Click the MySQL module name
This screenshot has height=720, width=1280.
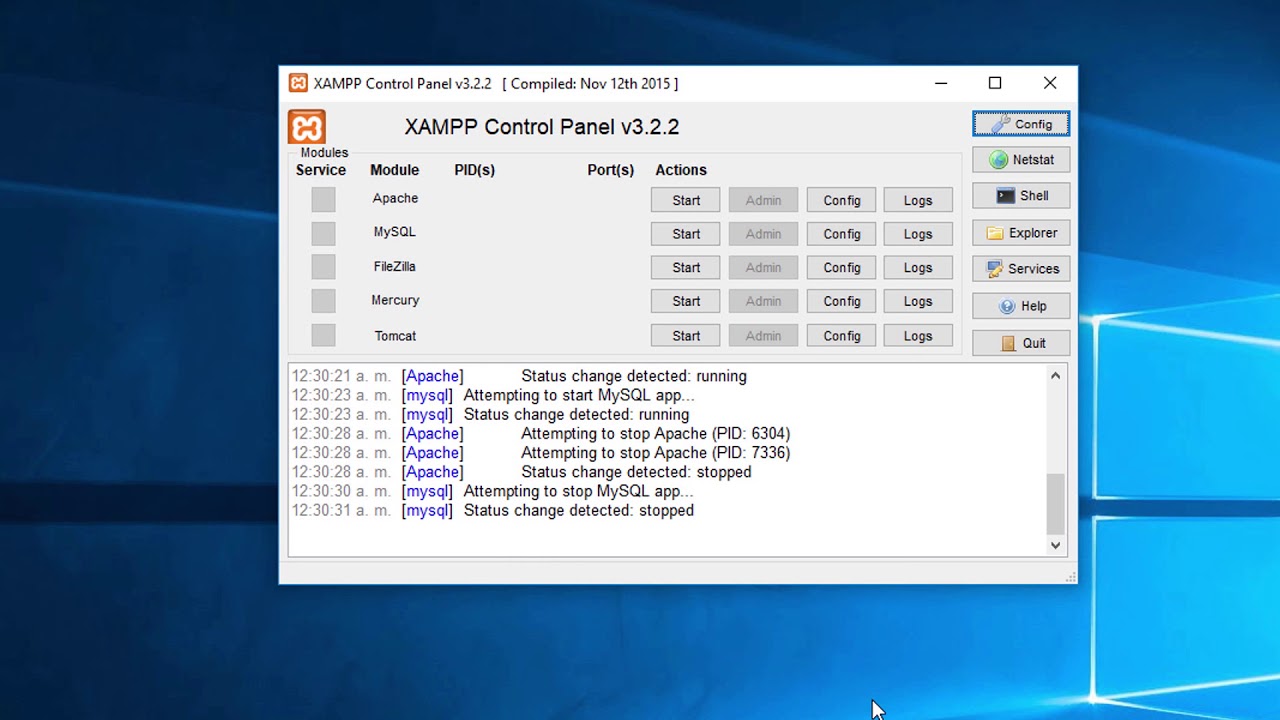pos(394,232)
